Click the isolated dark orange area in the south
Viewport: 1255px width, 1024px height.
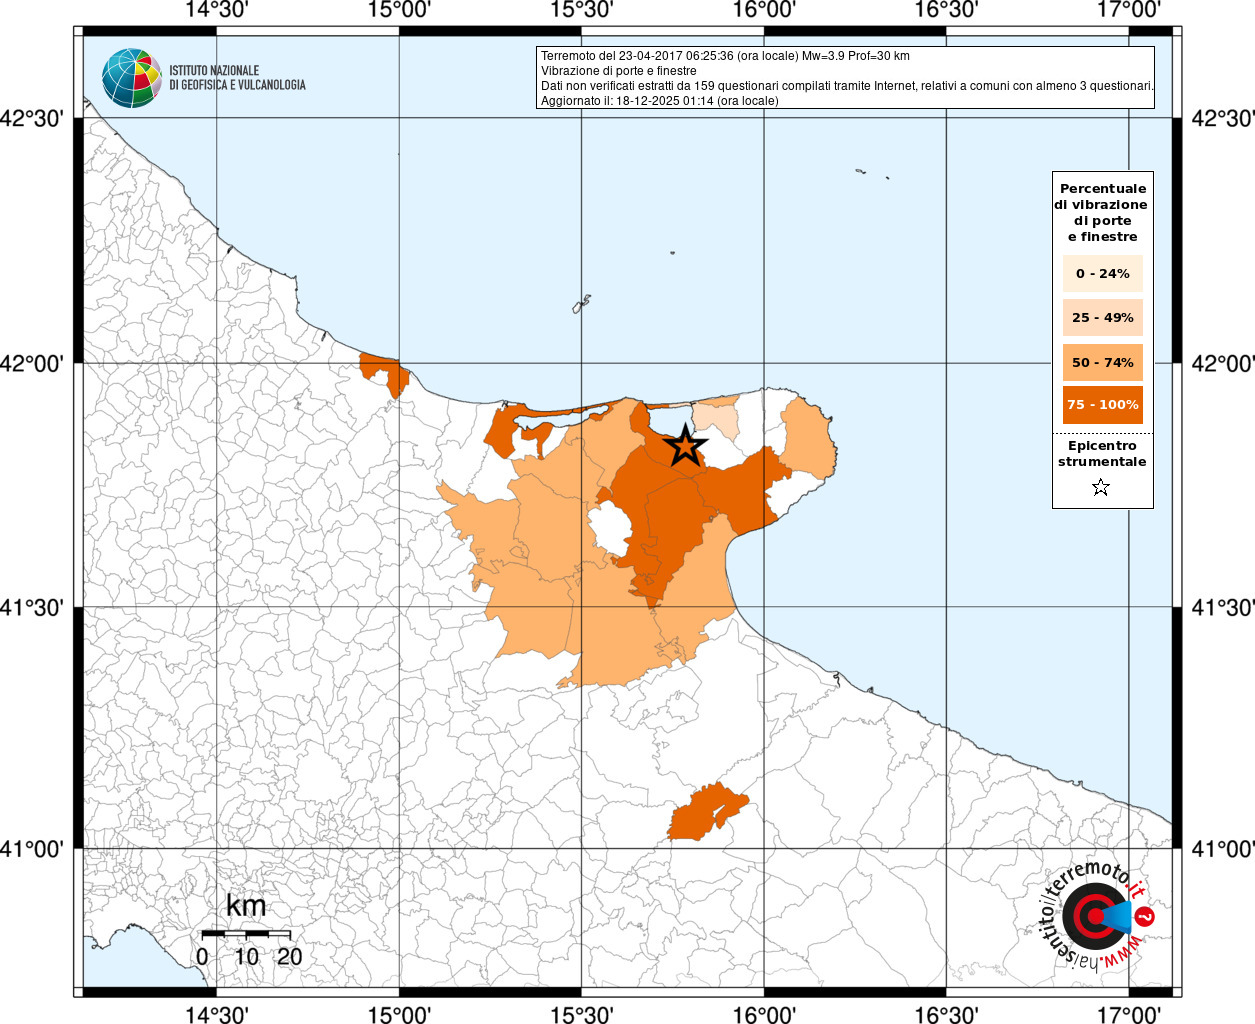point(705,812)
